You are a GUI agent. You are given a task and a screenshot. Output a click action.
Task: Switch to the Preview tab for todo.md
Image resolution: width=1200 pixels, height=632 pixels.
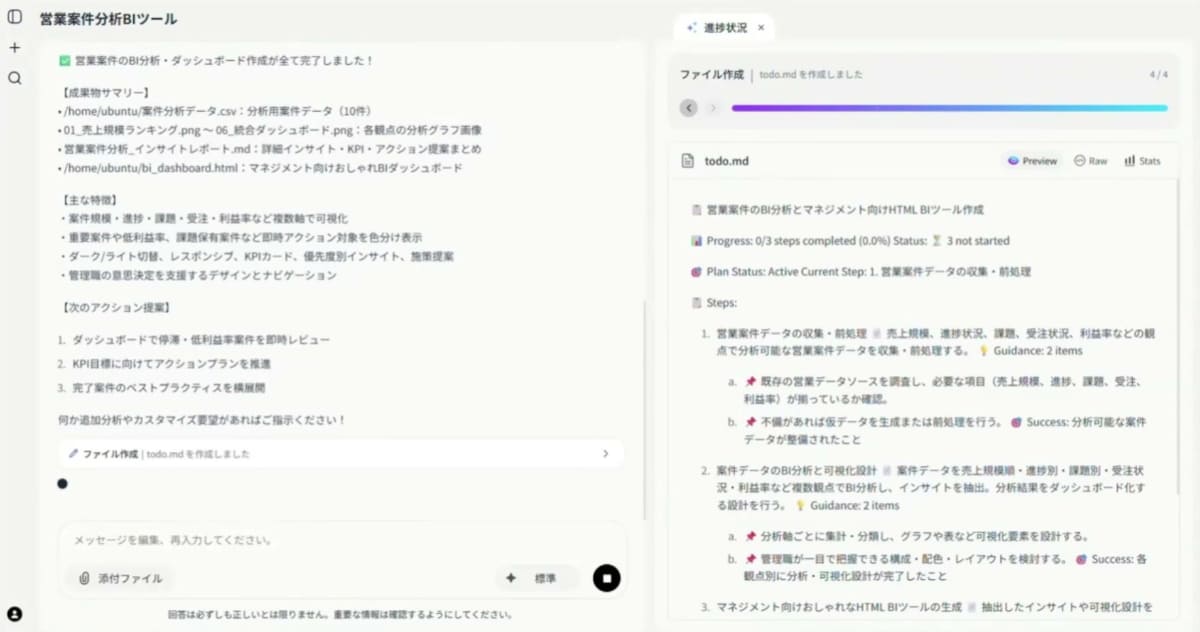1030,160
